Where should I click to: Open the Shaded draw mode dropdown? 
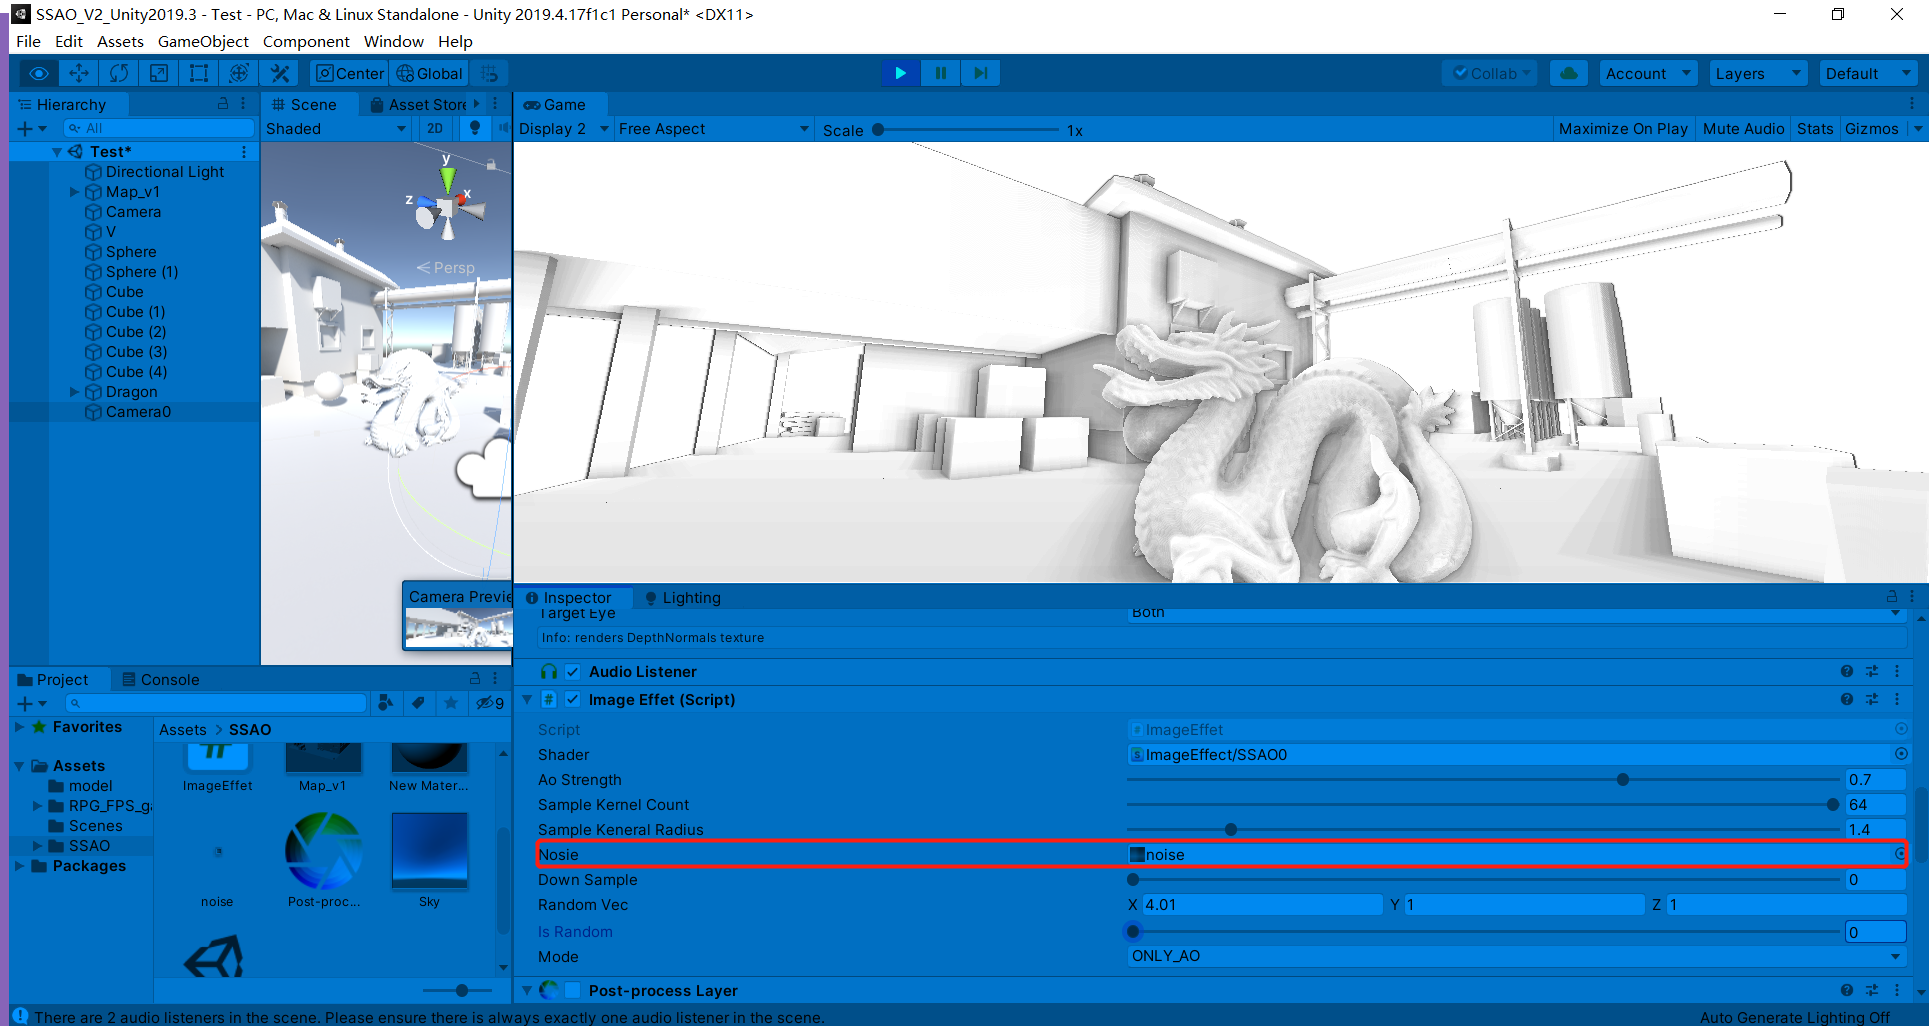[336, 128]
